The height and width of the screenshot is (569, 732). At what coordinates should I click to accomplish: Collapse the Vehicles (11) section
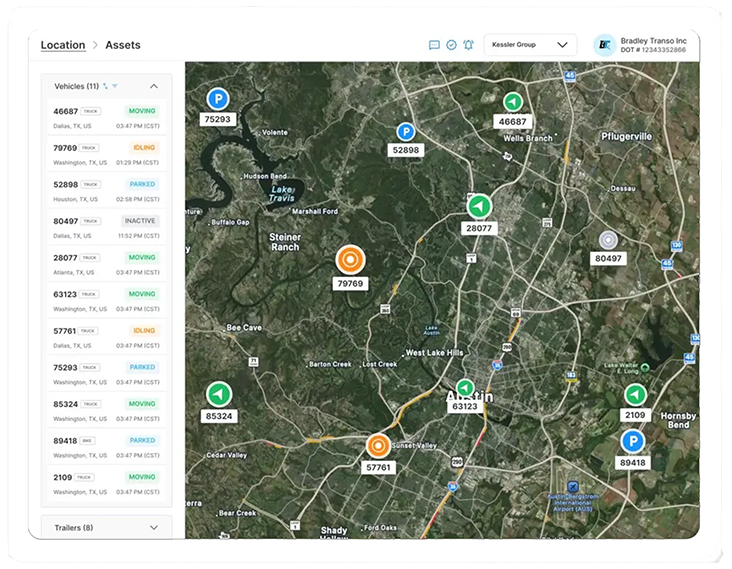[x=154, y=87]
